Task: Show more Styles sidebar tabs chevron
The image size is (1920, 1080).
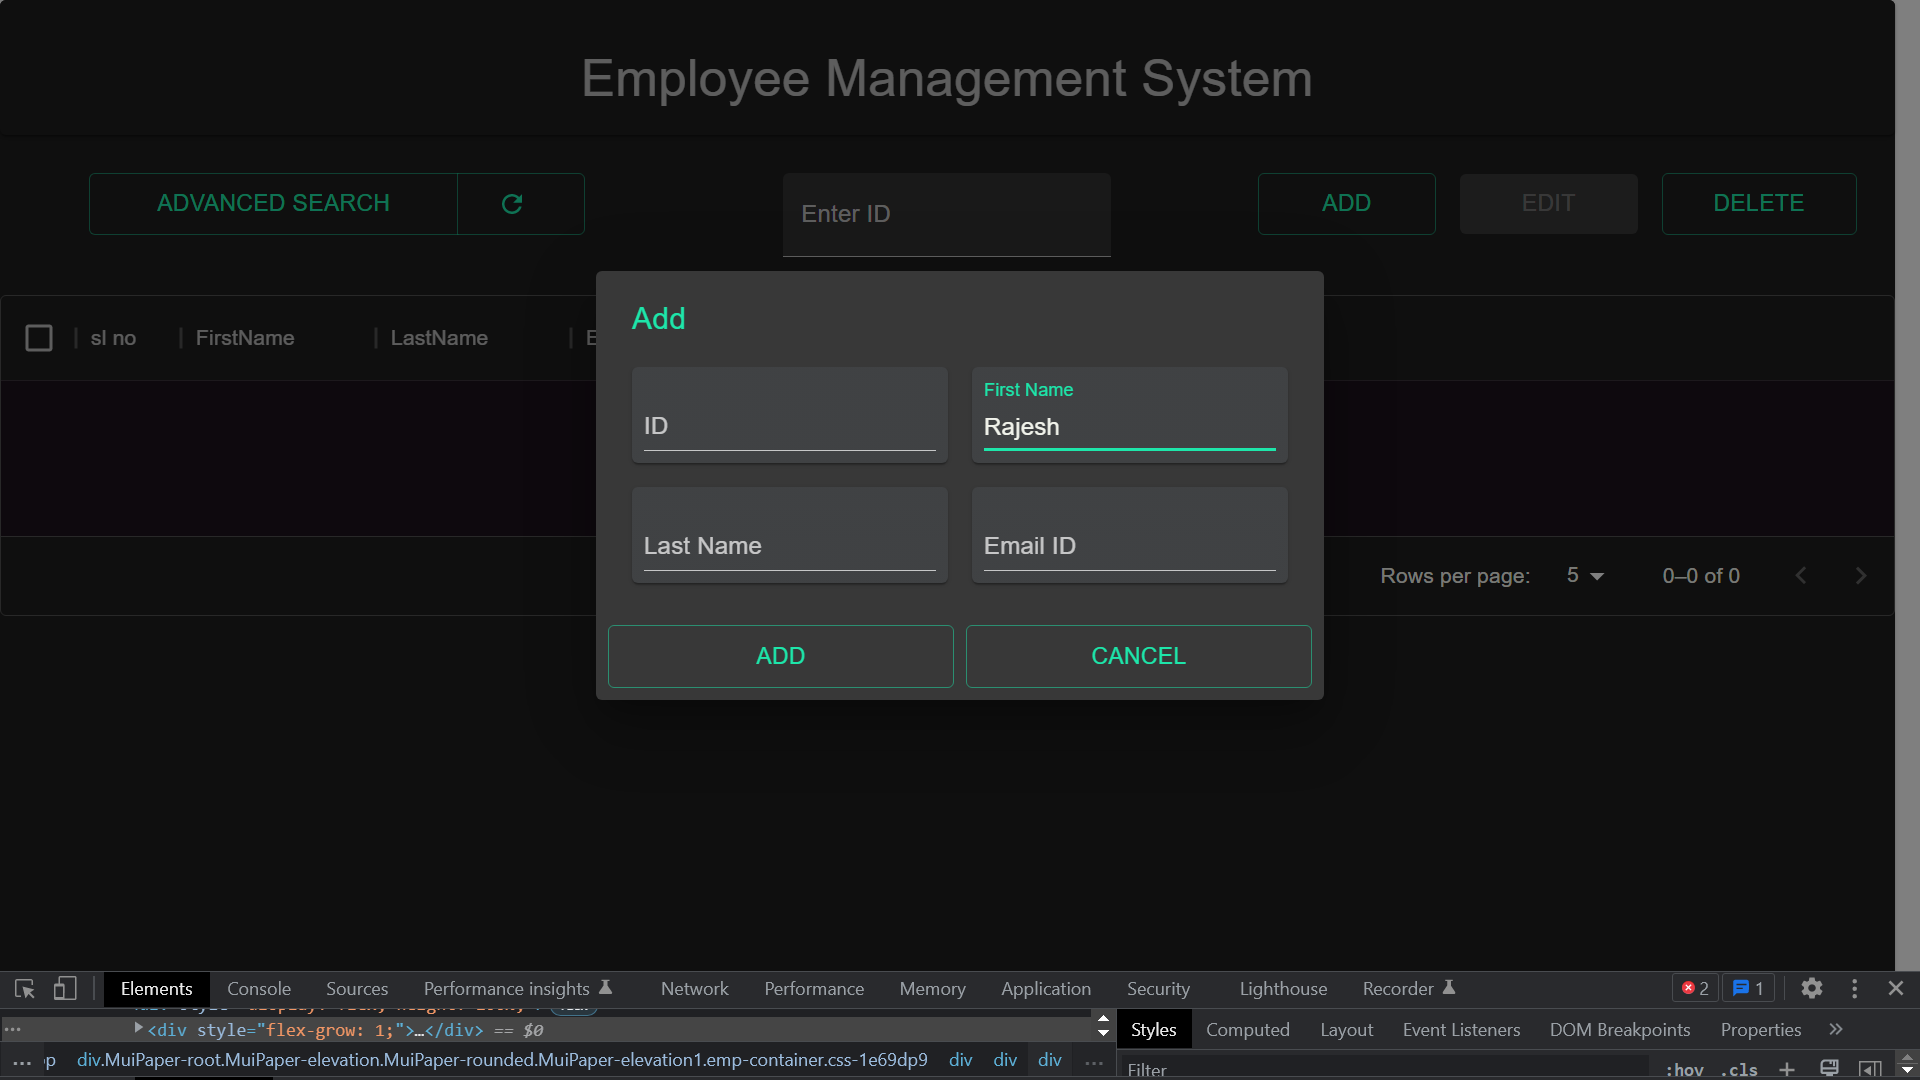Action: 1836,1029
